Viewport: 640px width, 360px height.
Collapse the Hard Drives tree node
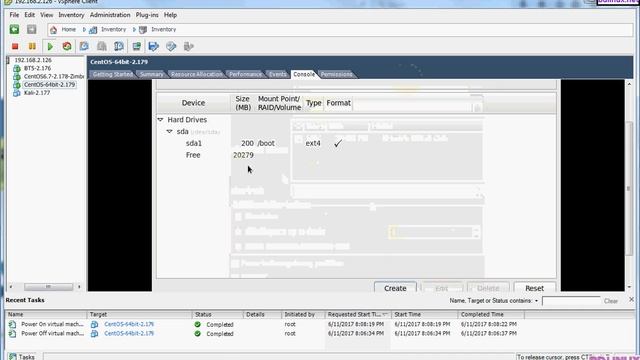click(160, 120)
